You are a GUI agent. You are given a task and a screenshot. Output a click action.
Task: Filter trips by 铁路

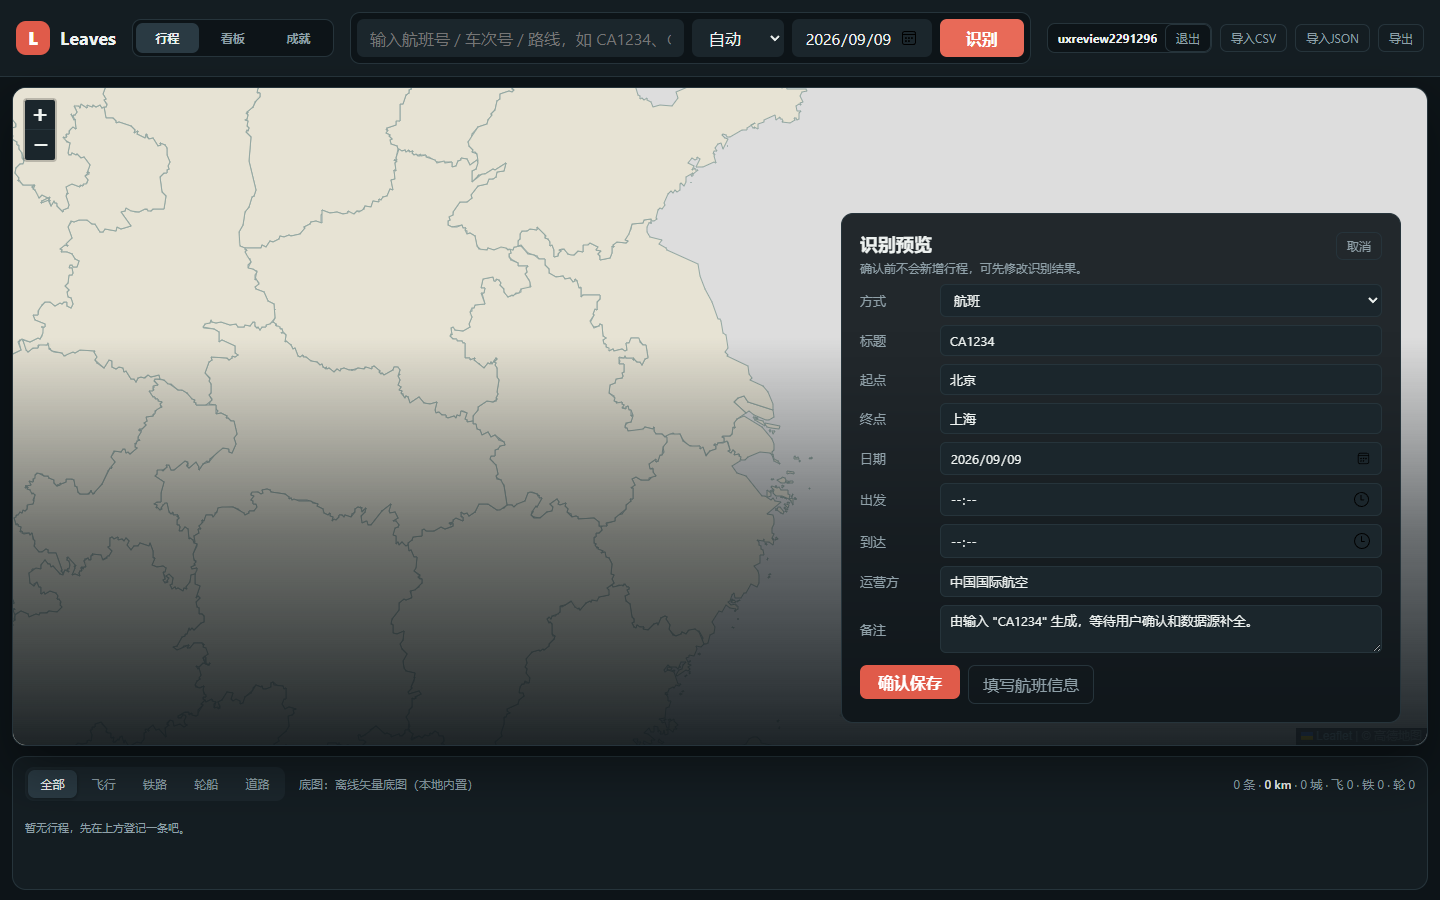[155, 785]
